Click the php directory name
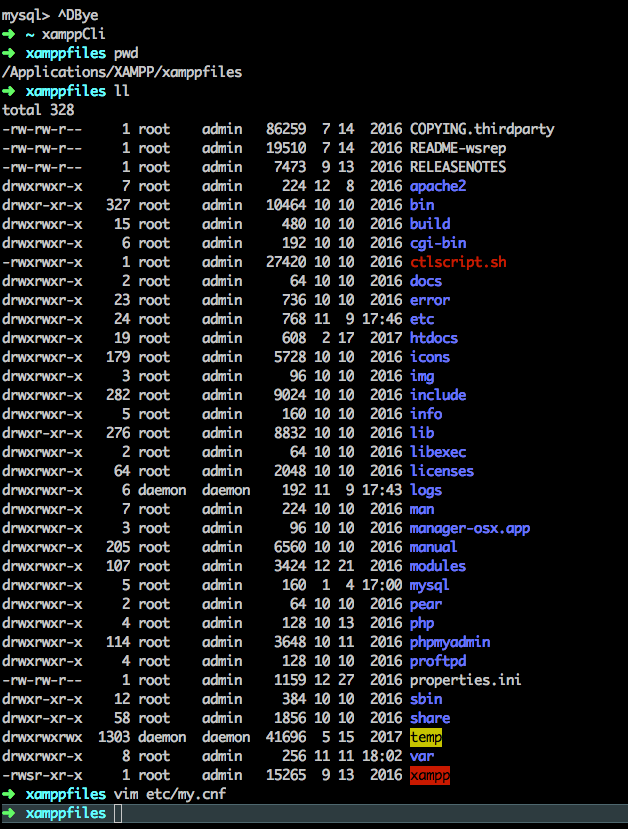Screen dimensions: 628x829 pyautogui.click(x=422, y=623)
